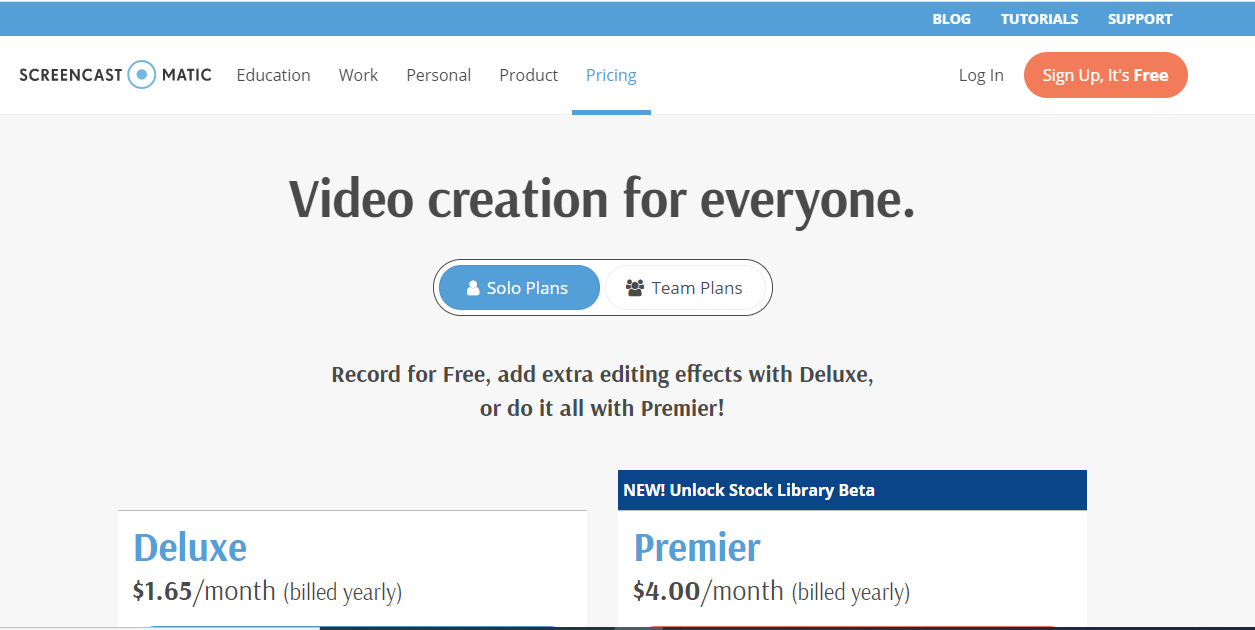This screenshot has height=630, width=1255.
Task: Click the Deluxe plan heading
Action: [x=190, y=547]
